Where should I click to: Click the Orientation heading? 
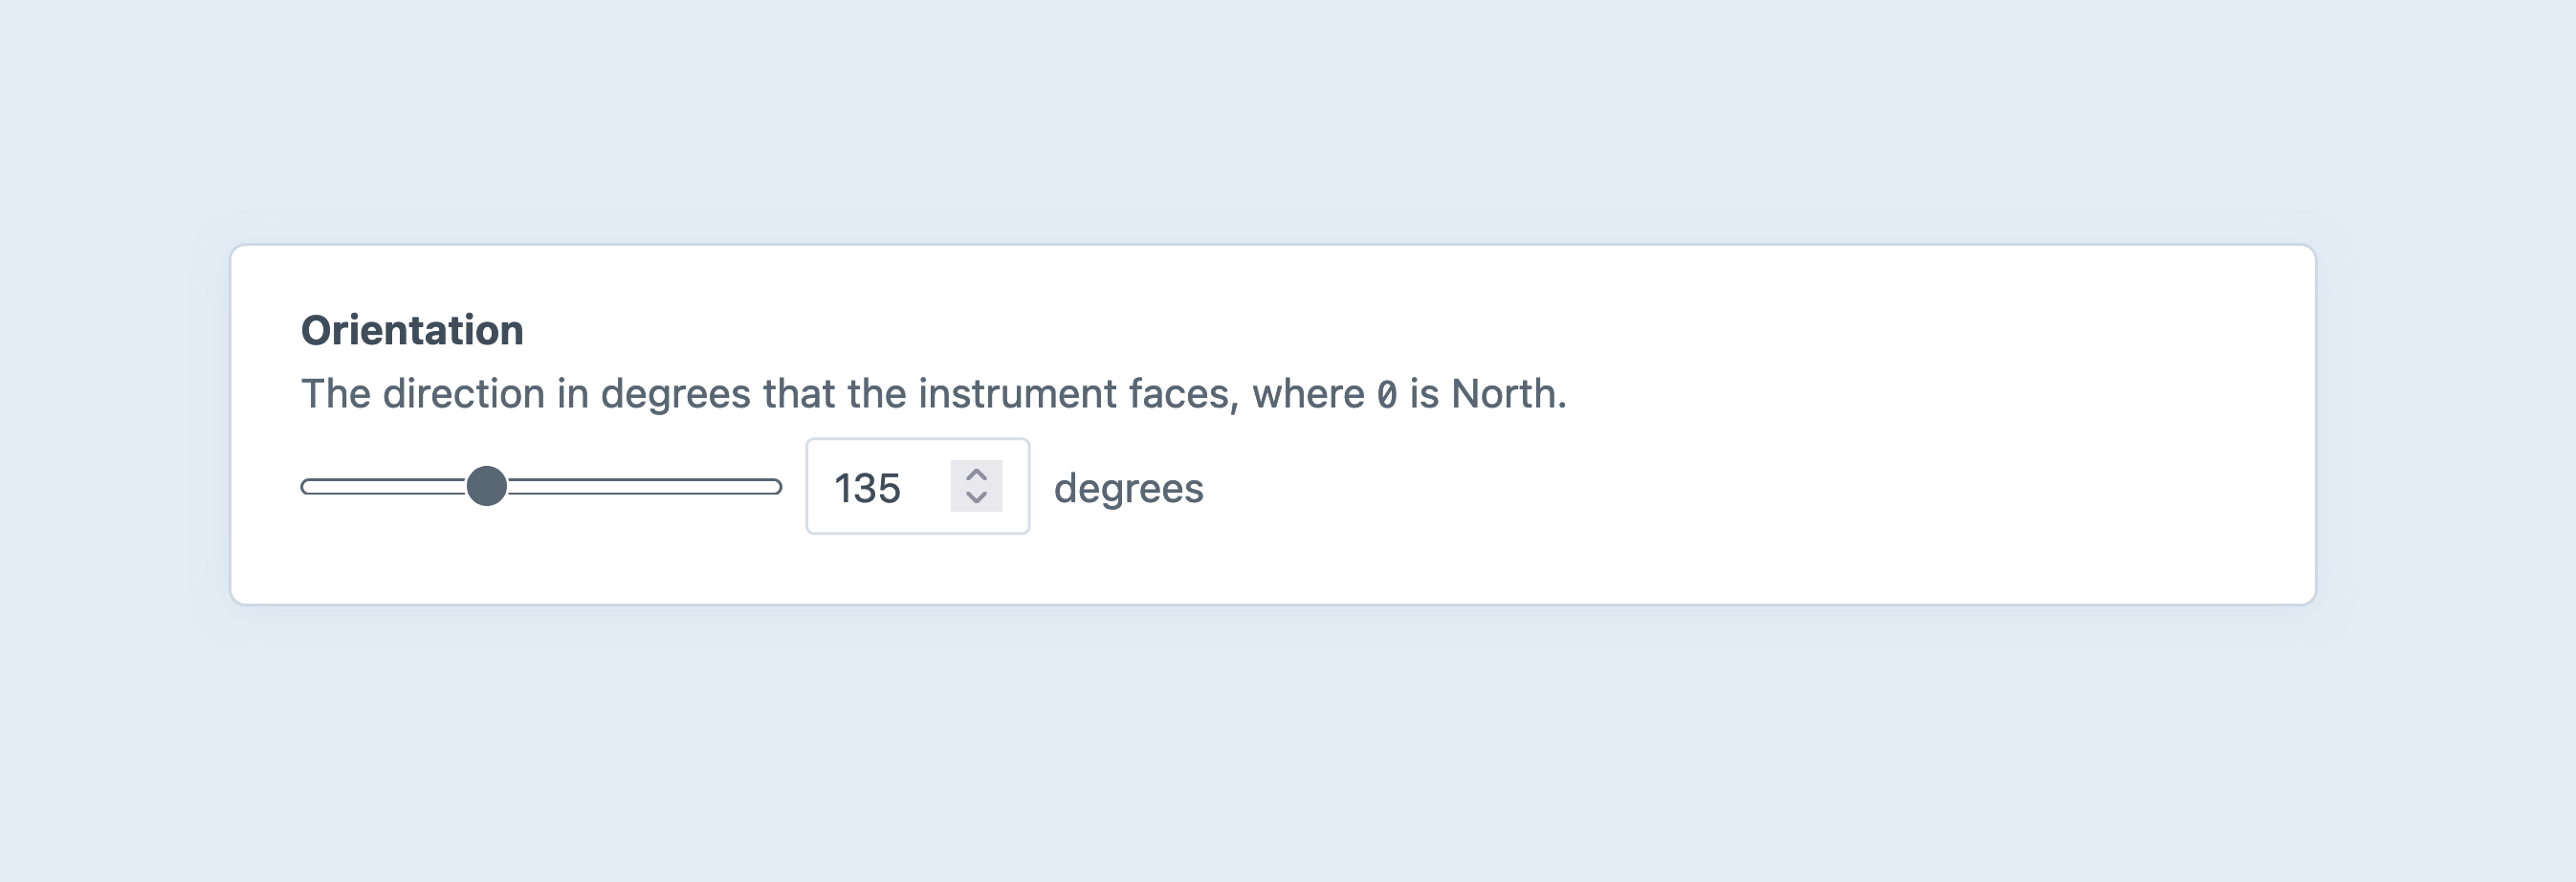[x=412, y=331]
